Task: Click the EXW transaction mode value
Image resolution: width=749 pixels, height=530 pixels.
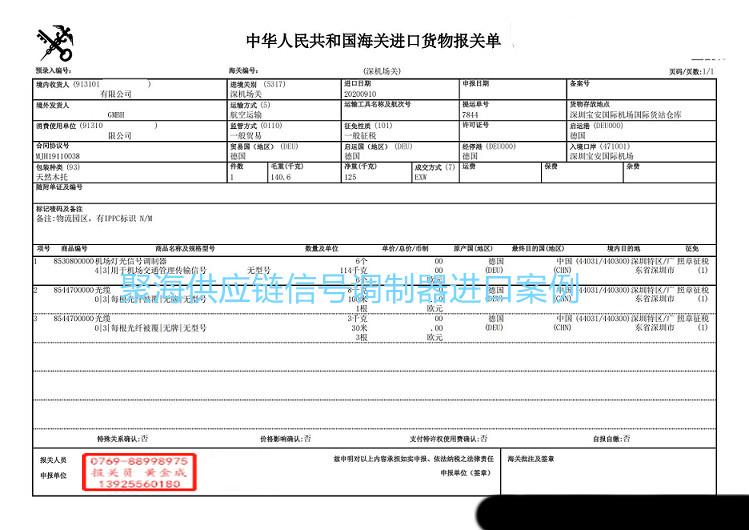Action: coord(421,177)
